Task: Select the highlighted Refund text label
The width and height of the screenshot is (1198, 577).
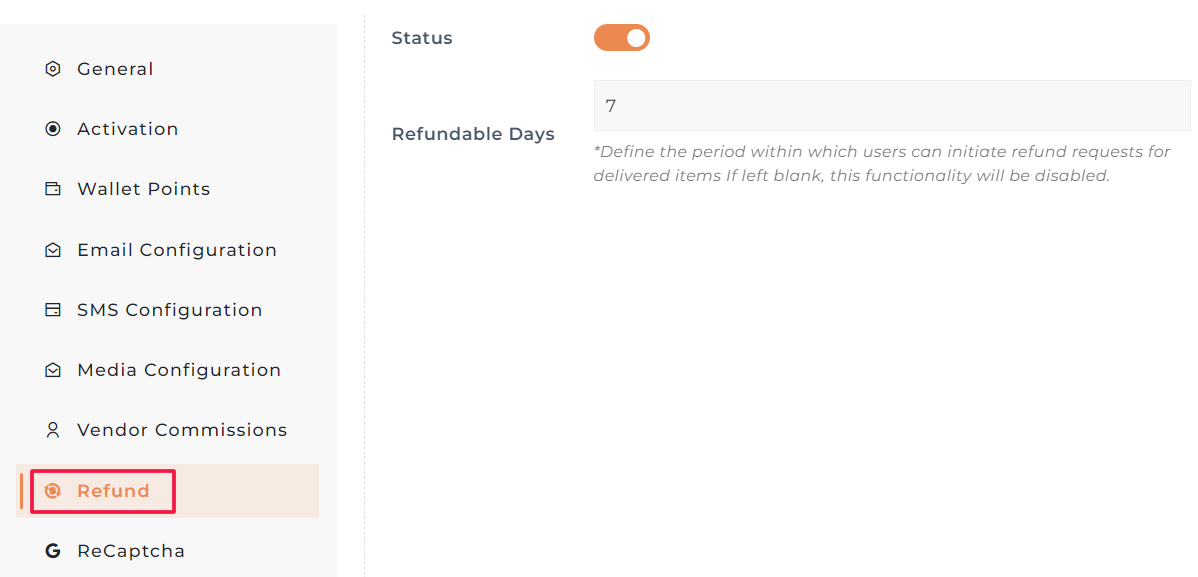Action: pyautogui.click(x=113, y=491)
